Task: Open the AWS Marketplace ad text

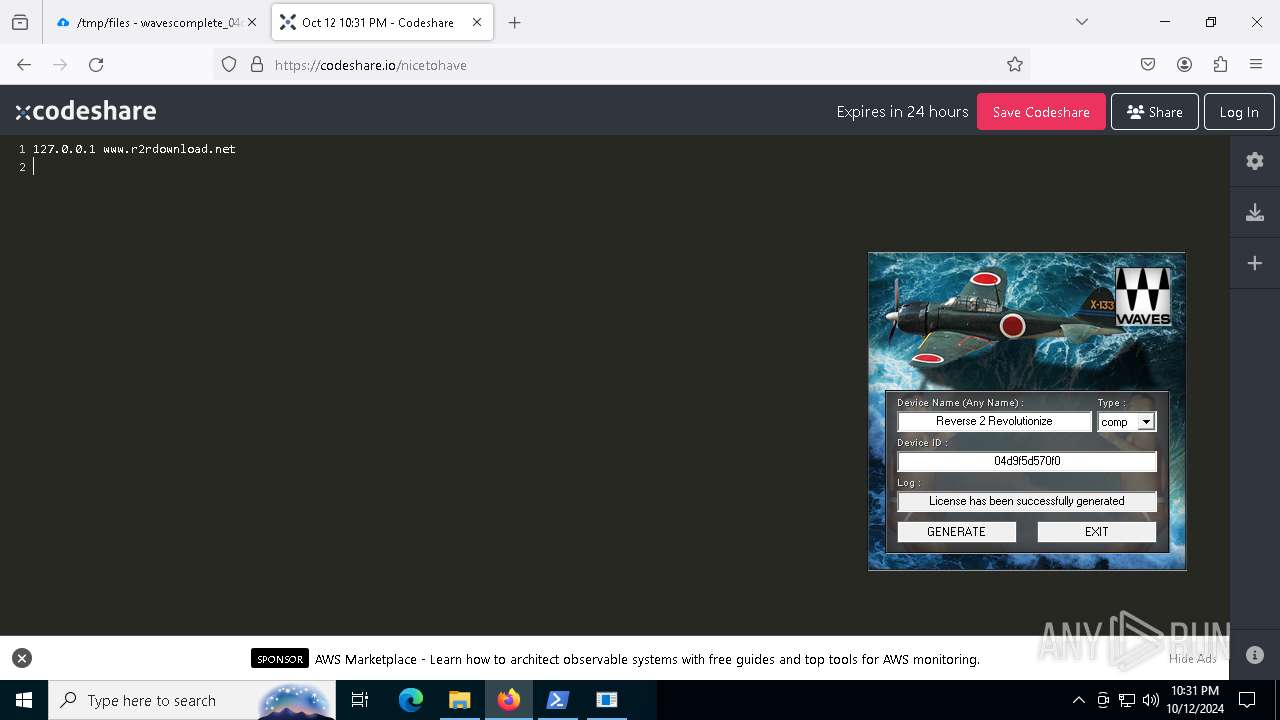Action: 647,659
